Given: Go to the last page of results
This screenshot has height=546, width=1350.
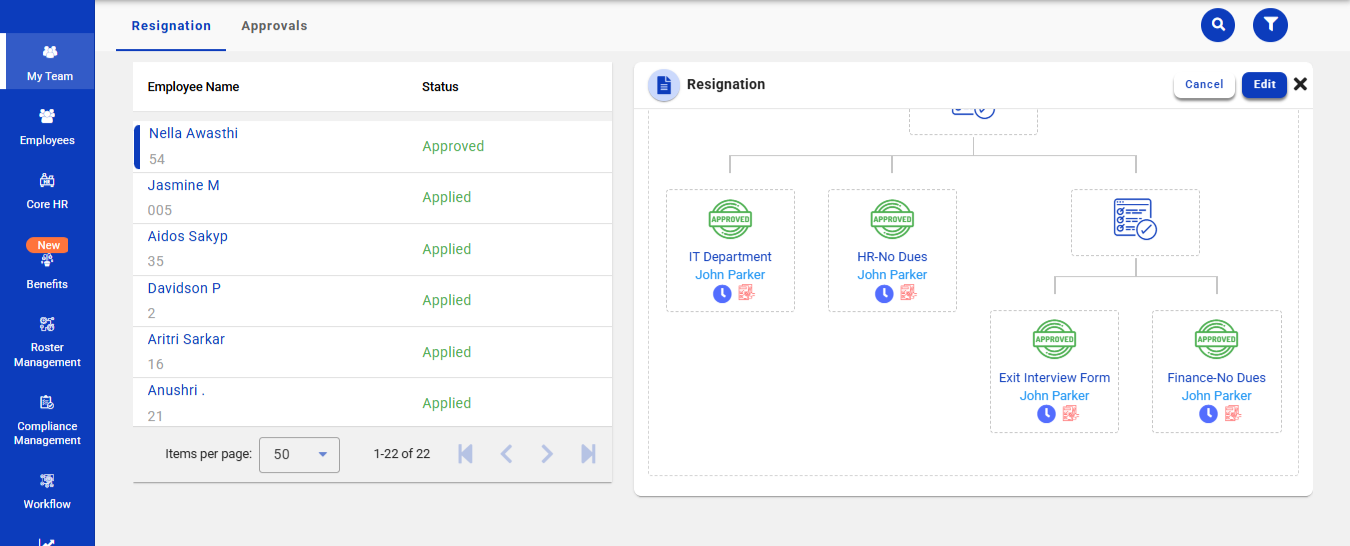Looking at the screenshot, I should pyautogui.click(x=588, y=454).
